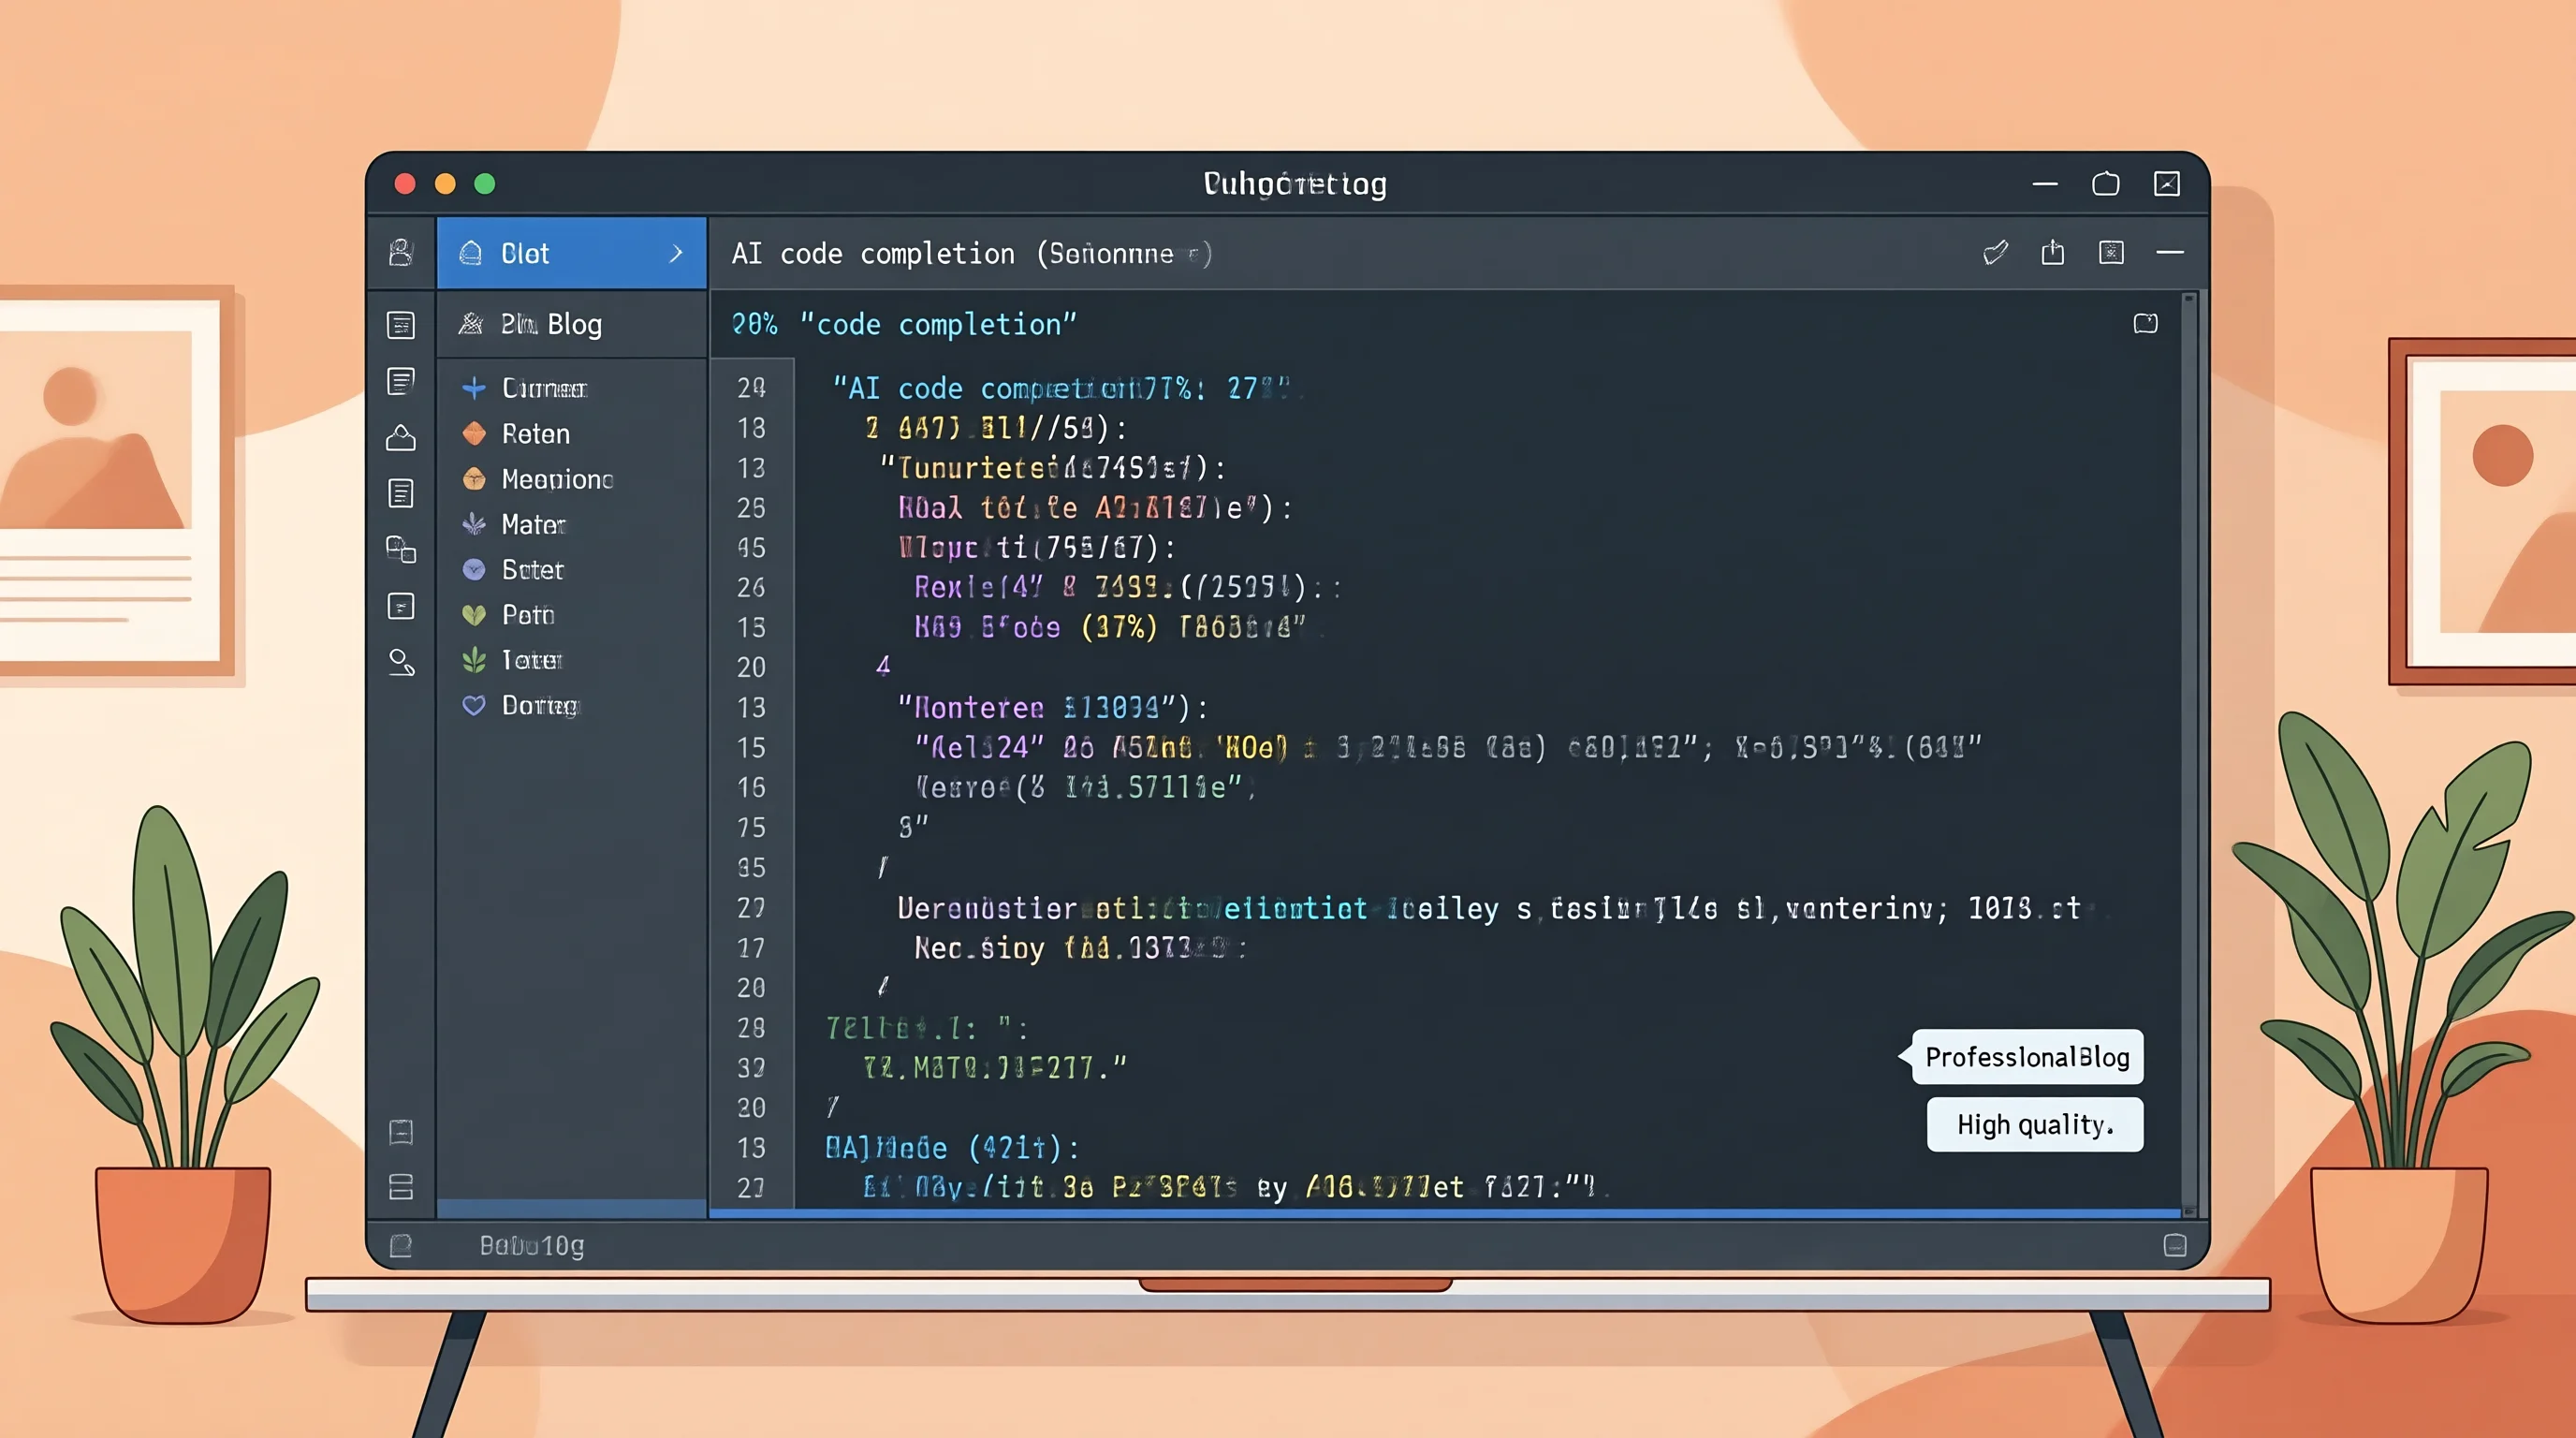Click the window title text in title bar
This screenshot has height=1438, width=2576.
(1295, 184)
